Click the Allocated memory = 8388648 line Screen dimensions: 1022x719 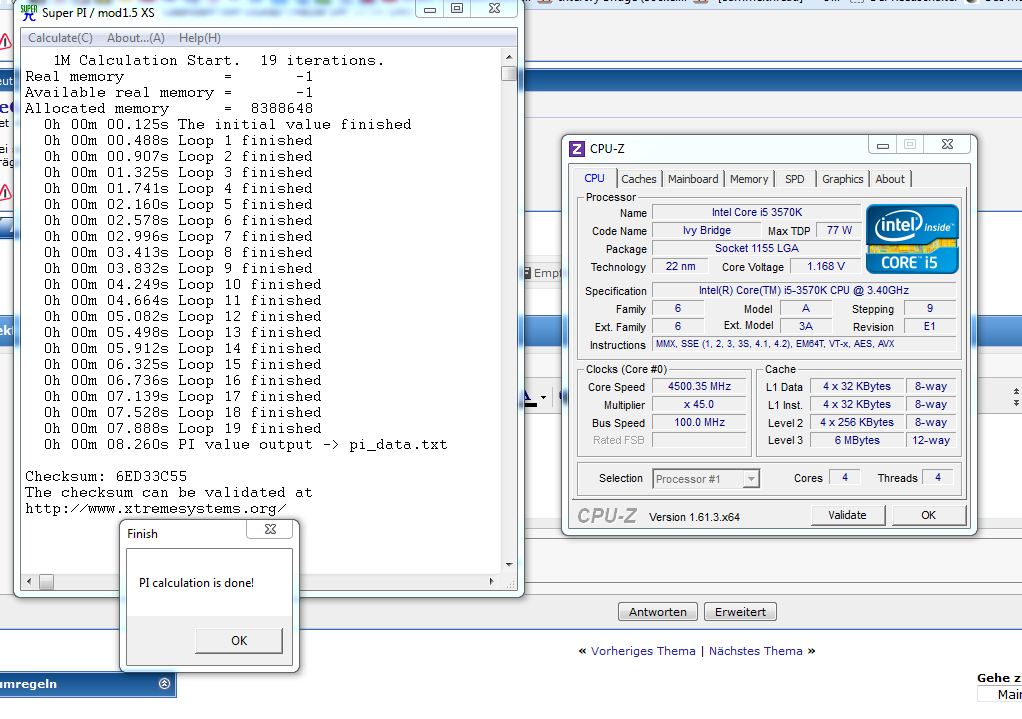(169, 108)
